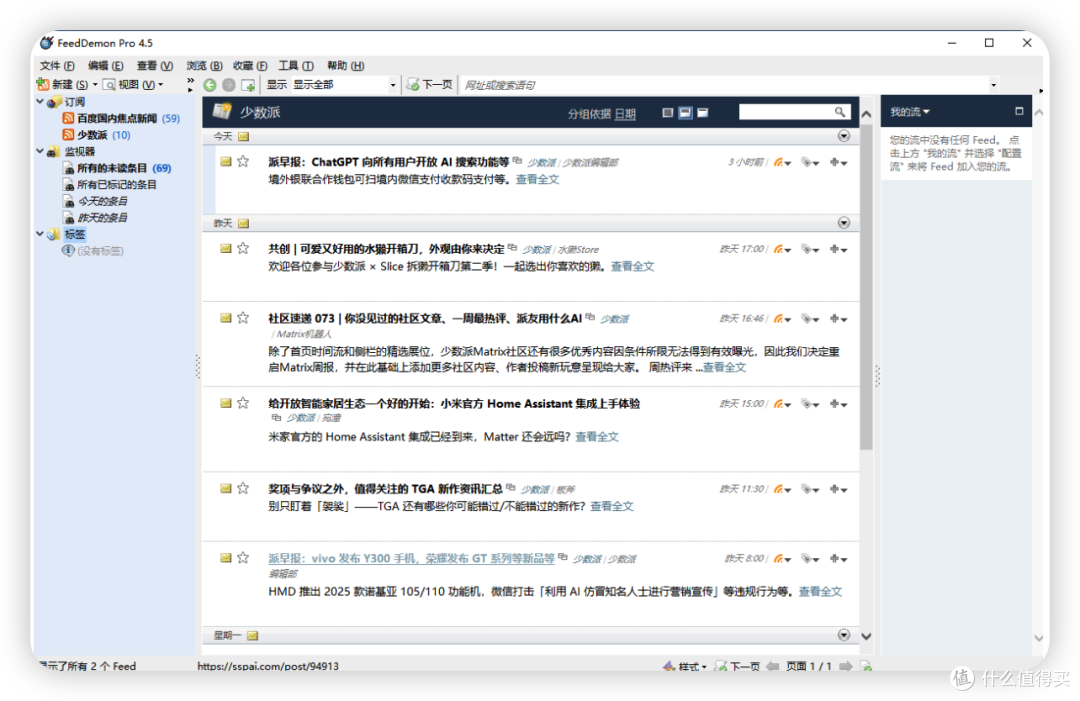Click 下一页 in the top toolbar

430,85
